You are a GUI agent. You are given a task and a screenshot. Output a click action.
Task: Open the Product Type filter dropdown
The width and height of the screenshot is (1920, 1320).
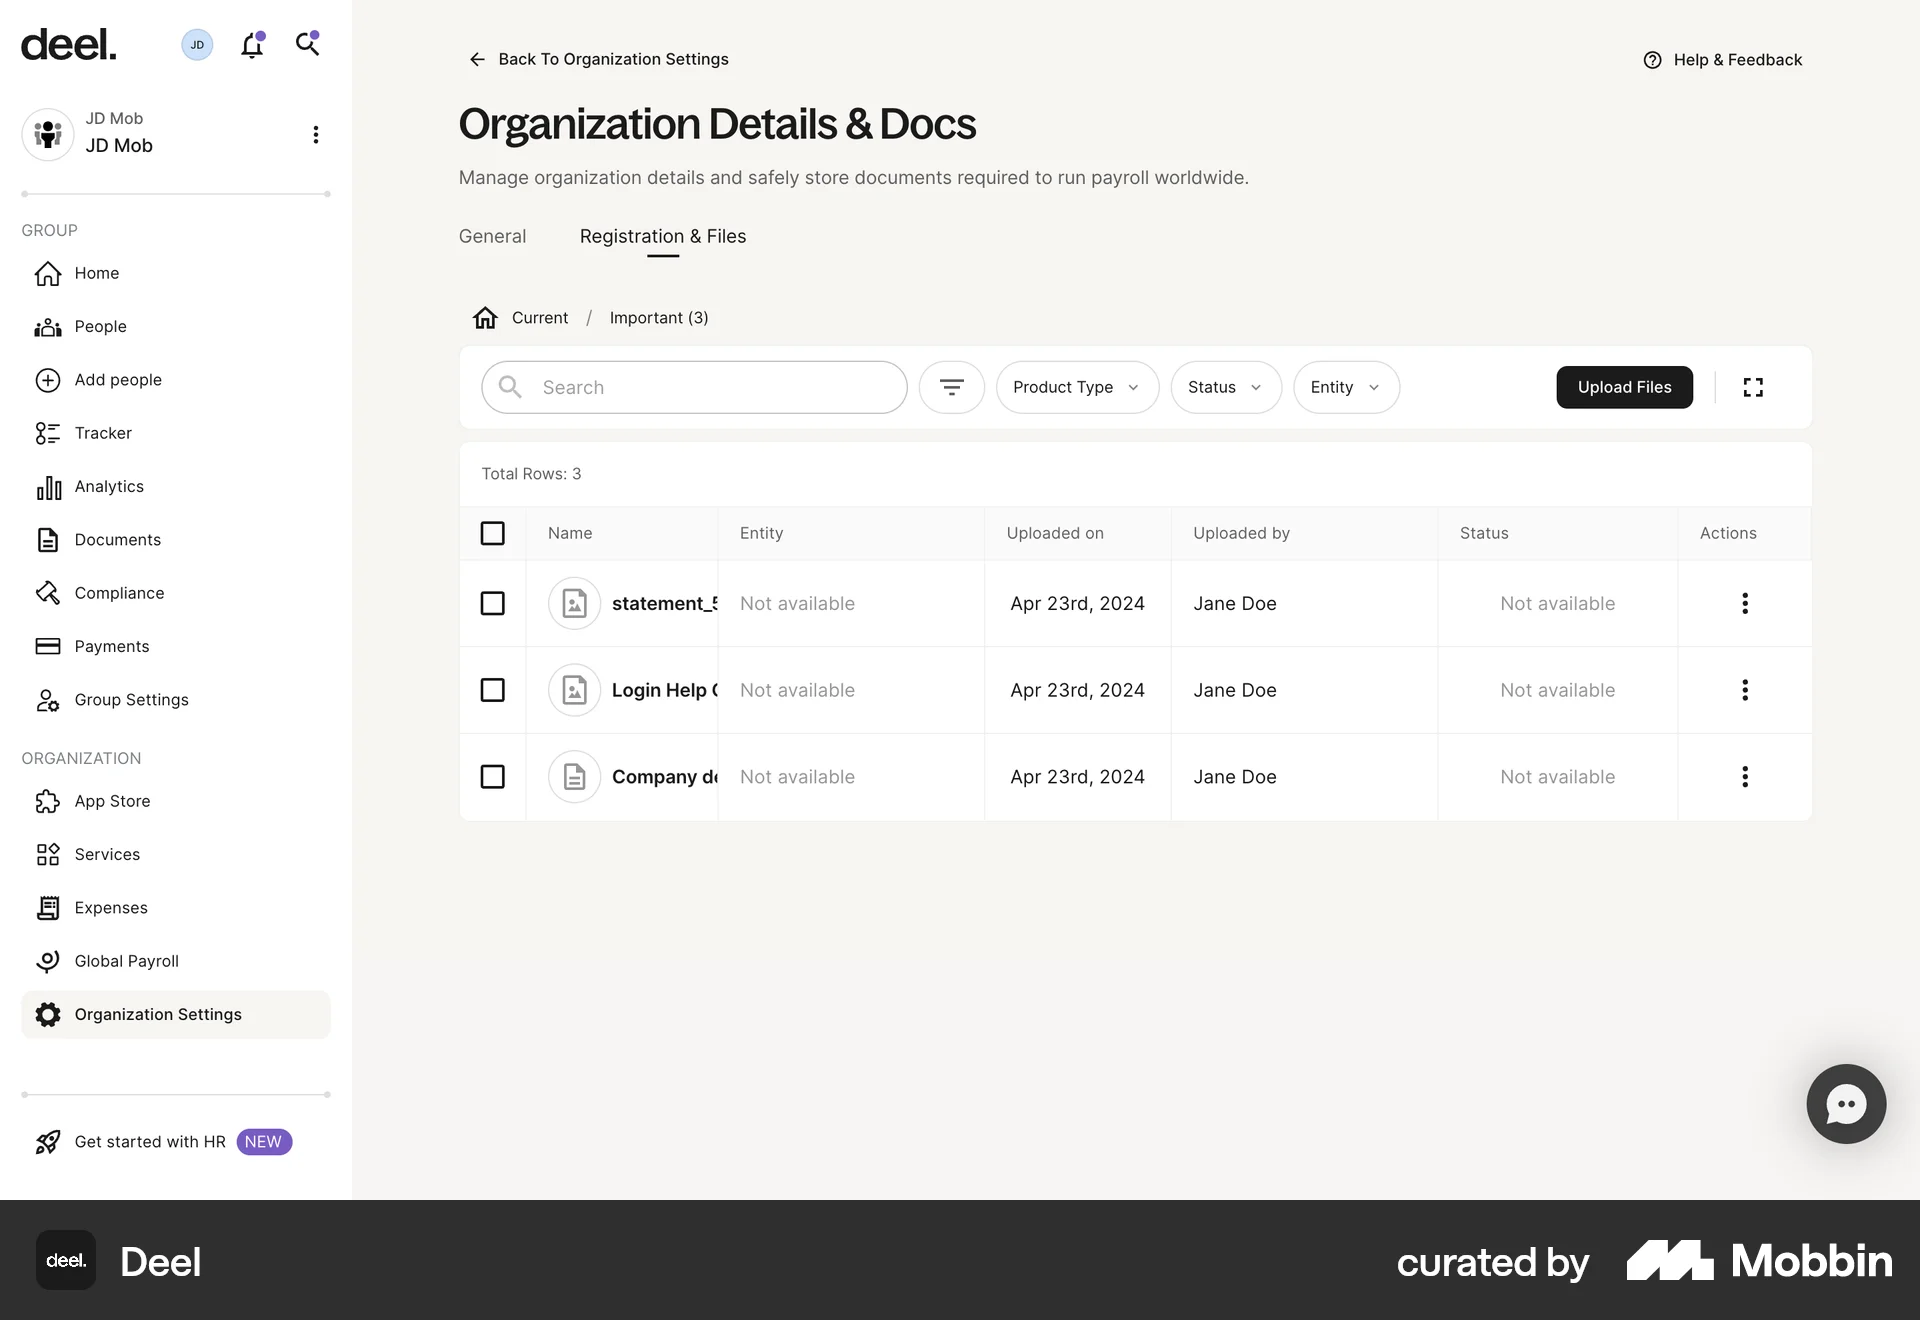click(1076, 387)
